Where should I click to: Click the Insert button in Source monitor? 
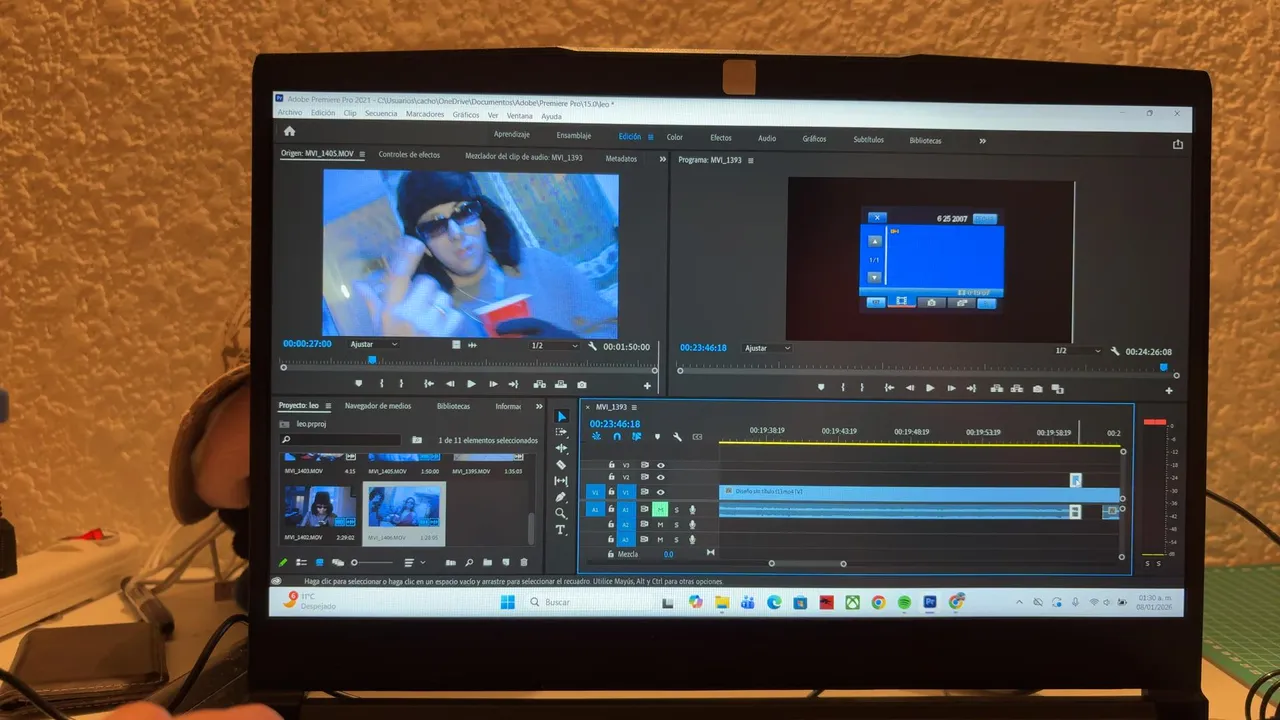point(540,384)
